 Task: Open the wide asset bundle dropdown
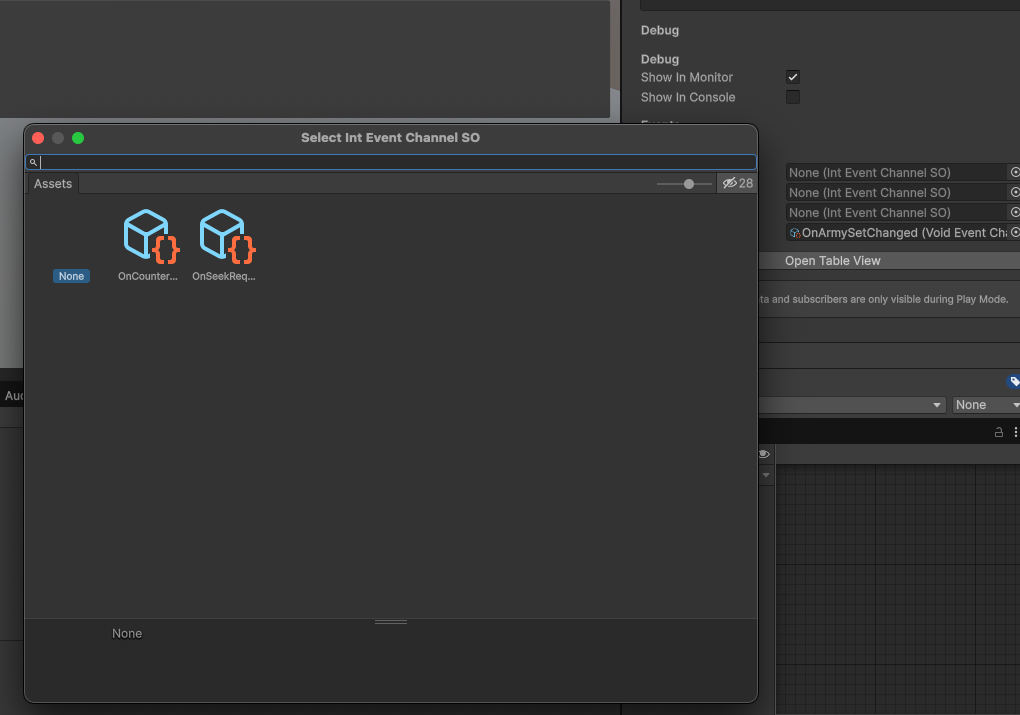[852, 405]
